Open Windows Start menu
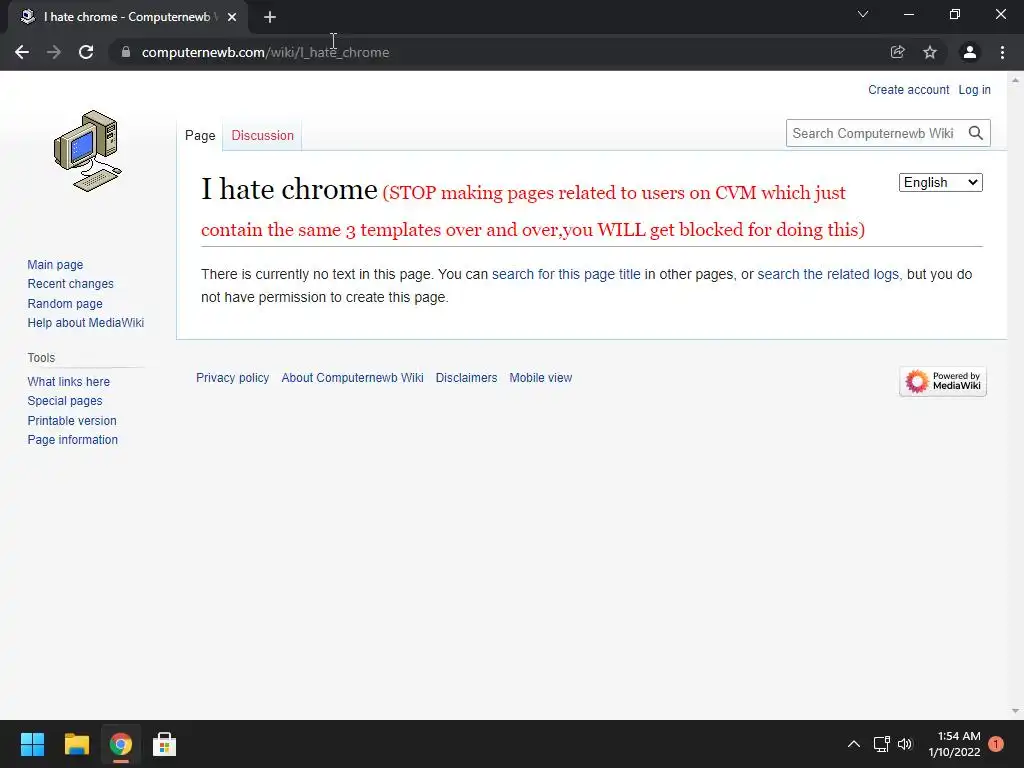 click(32, 744)
